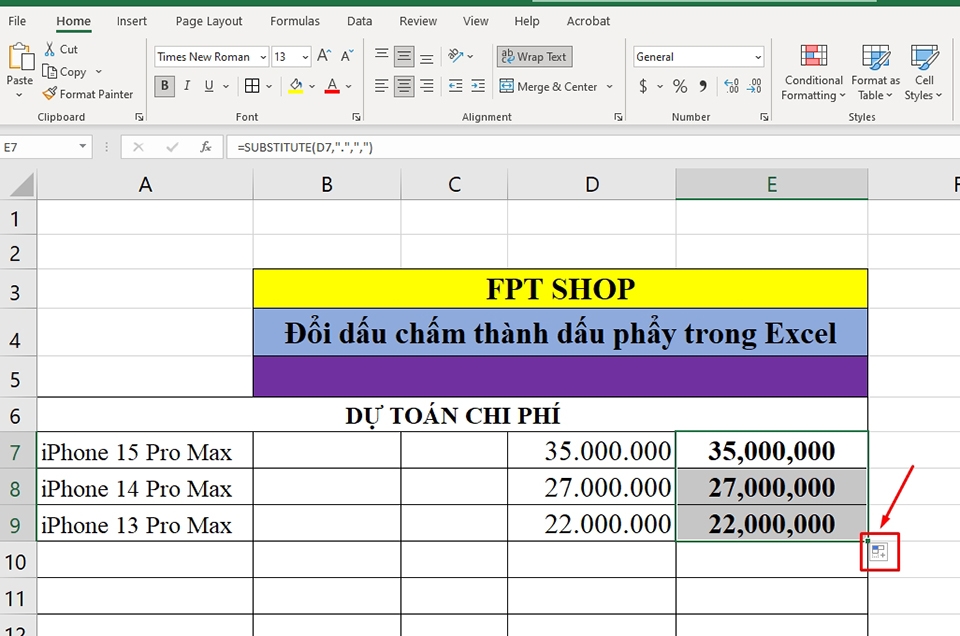Screen dimensions: 960x636
Task: Open Number format dialog launcher
Action: tap(764, 117)
